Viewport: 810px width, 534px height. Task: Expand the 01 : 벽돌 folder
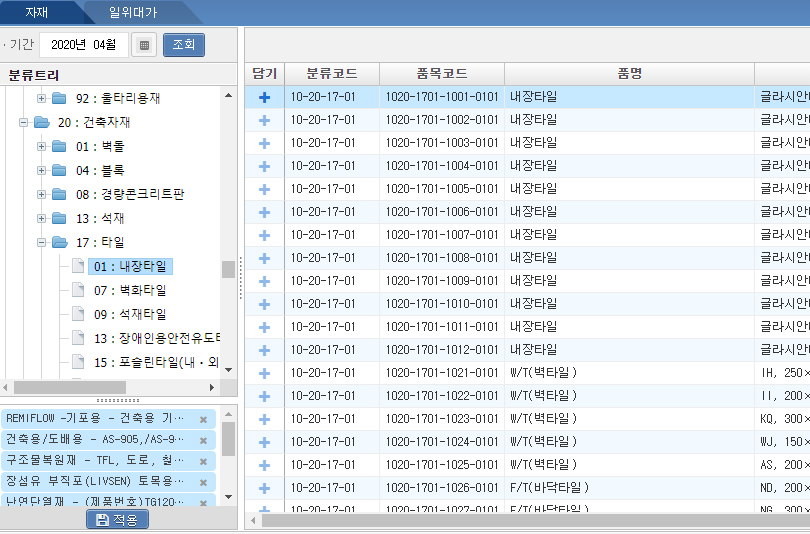(x=41, y=146)
